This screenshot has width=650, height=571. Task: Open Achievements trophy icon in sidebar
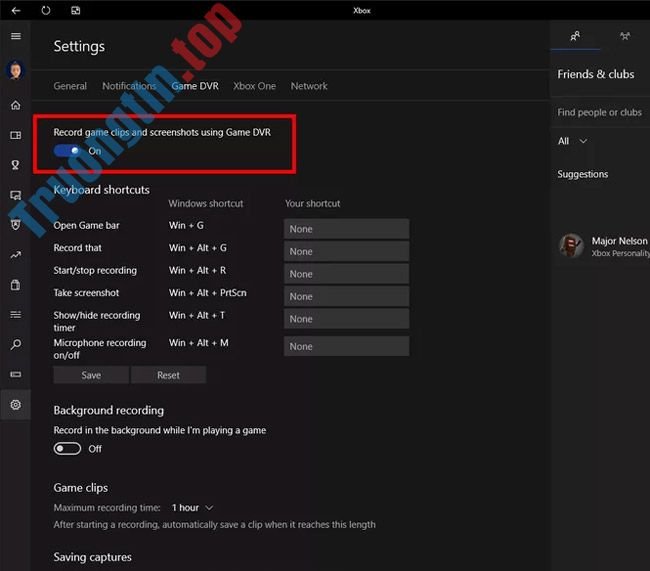[x=16, y=165]
